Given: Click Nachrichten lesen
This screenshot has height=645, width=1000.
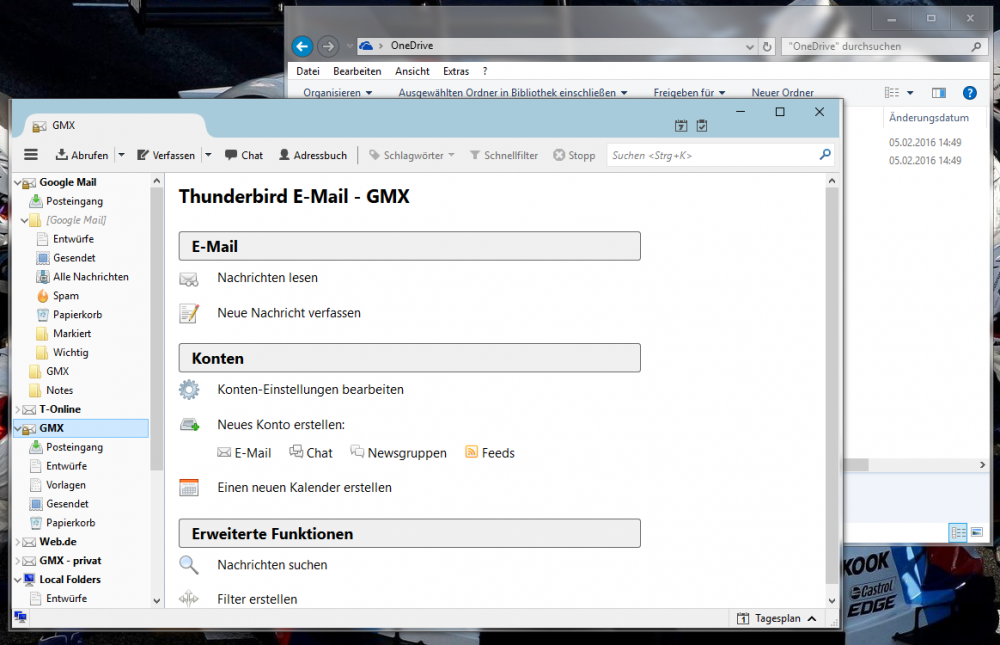Looking at the screenshot, I should pos(267,278).
